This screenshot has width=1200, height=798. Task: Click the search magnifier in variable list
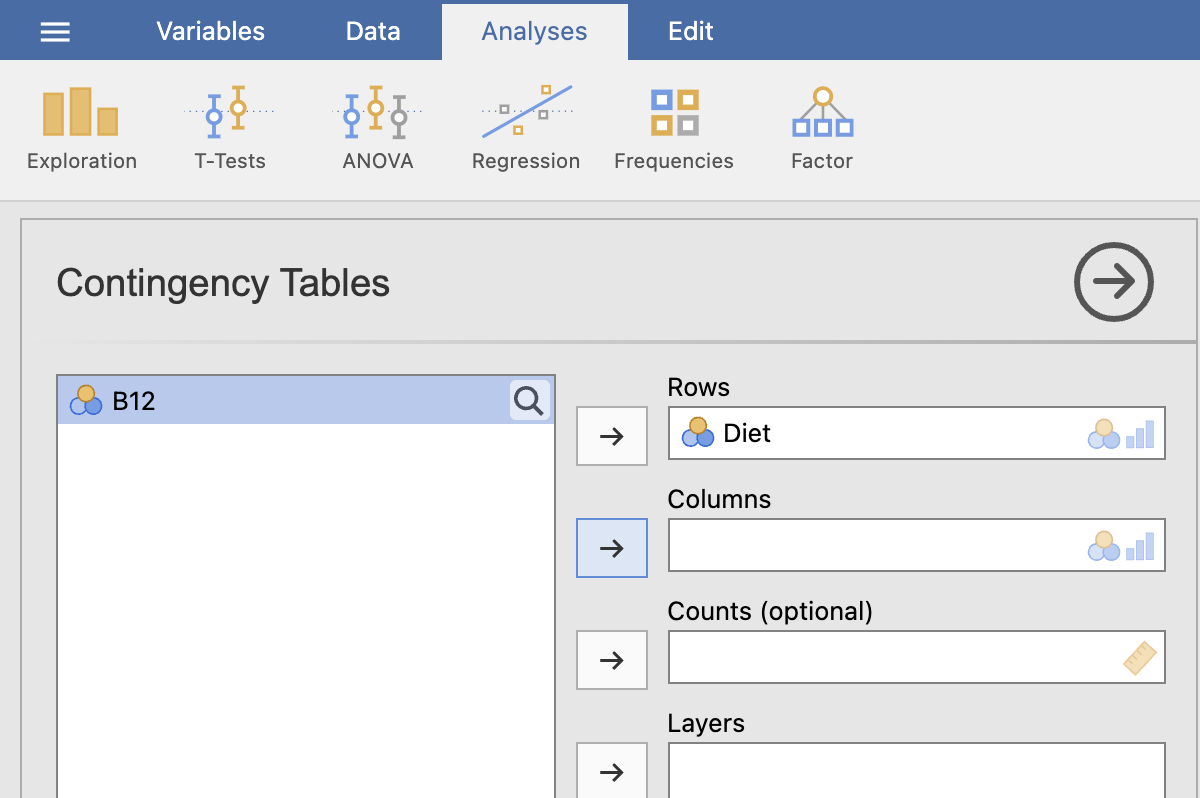529,401
